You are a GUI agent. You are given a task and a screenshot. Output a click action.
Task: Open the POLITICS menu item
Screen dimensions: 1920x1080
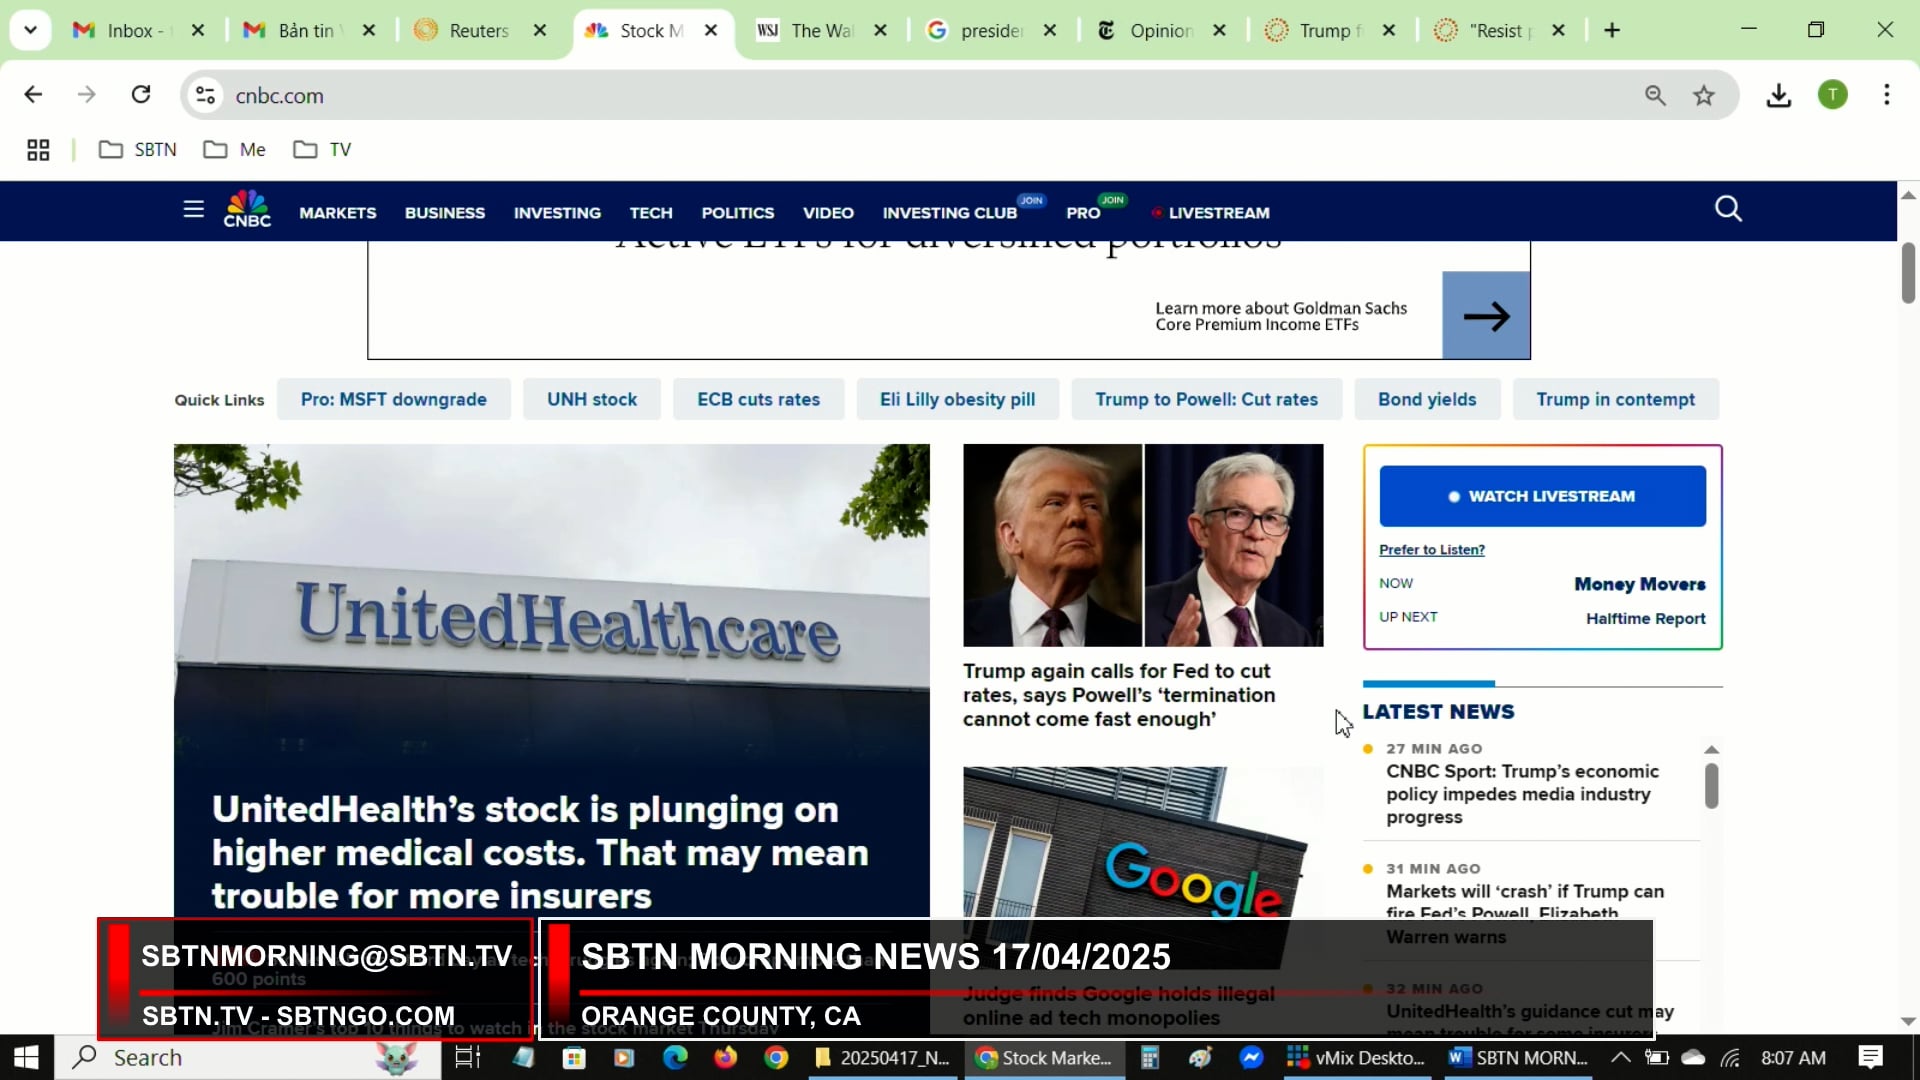coord(737,213)
